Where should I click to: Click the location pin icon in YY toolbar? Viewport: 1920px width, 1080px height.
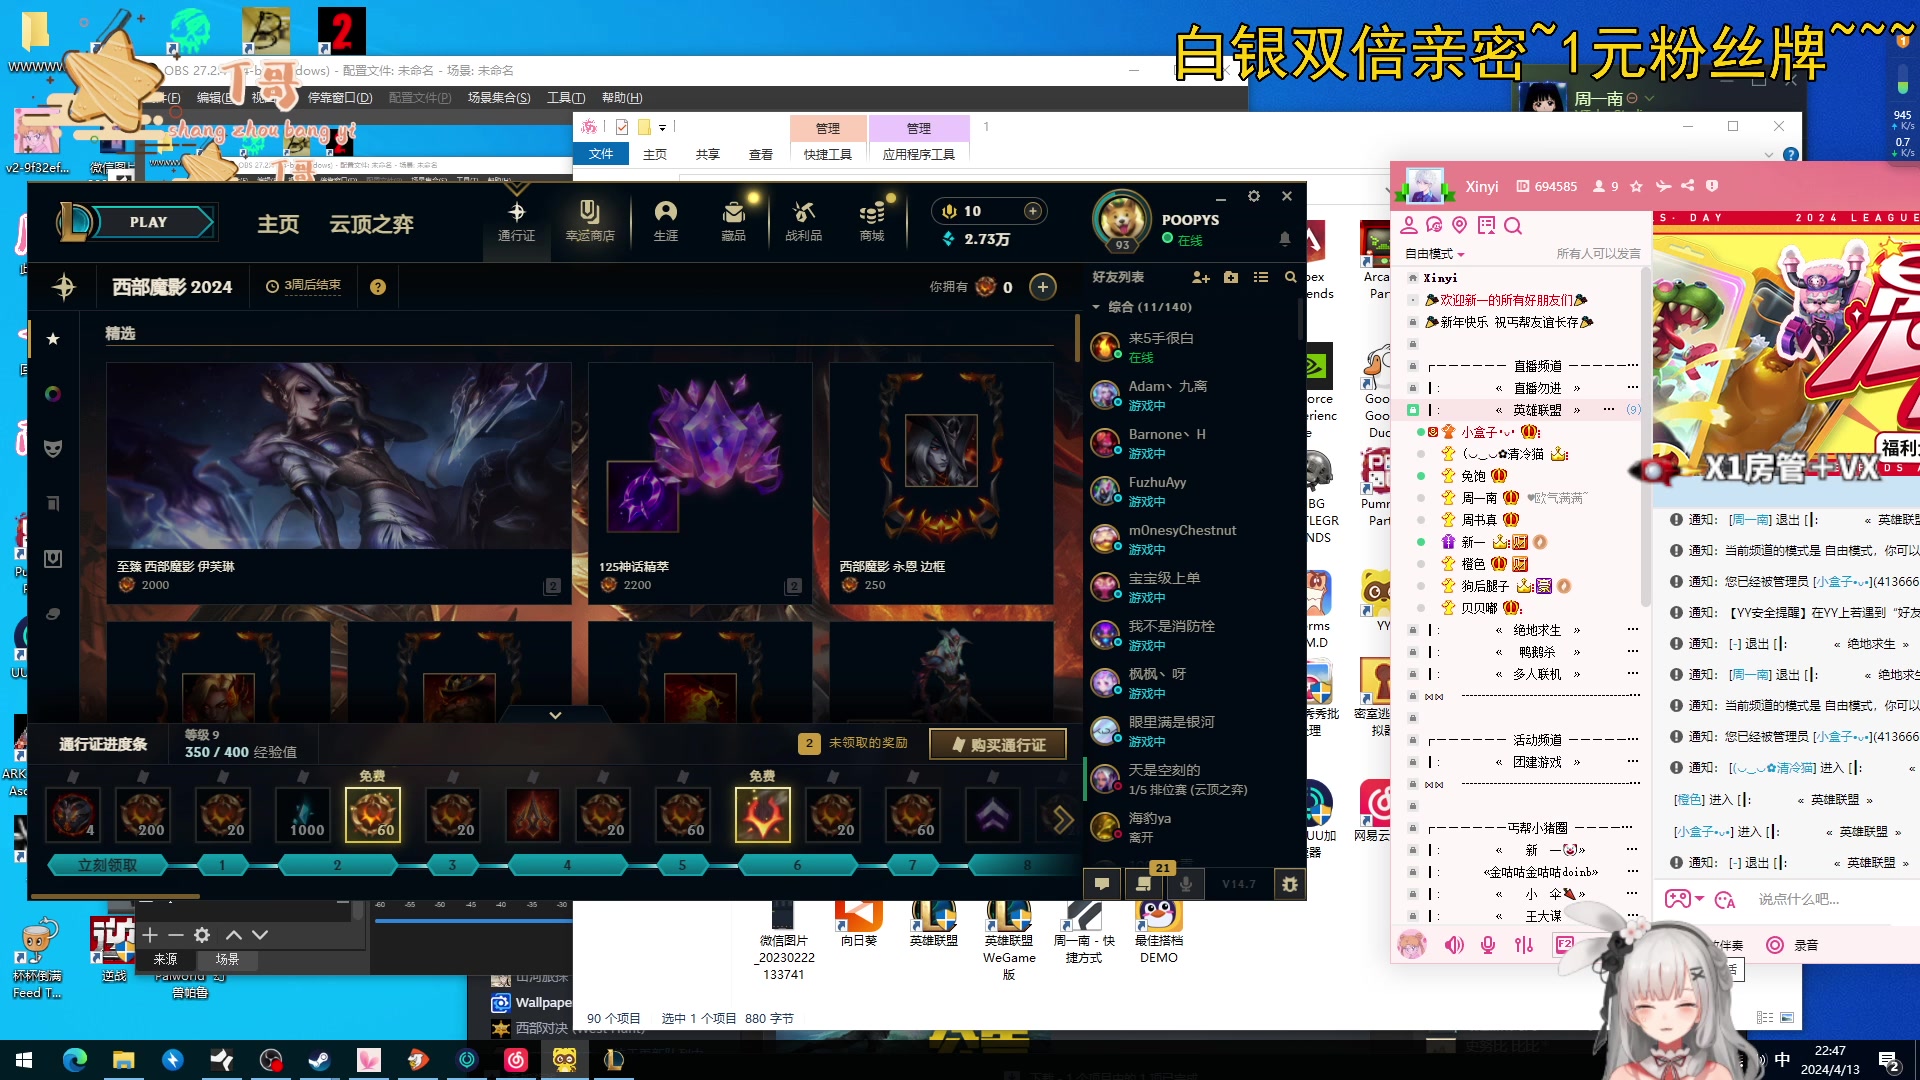1460,225
